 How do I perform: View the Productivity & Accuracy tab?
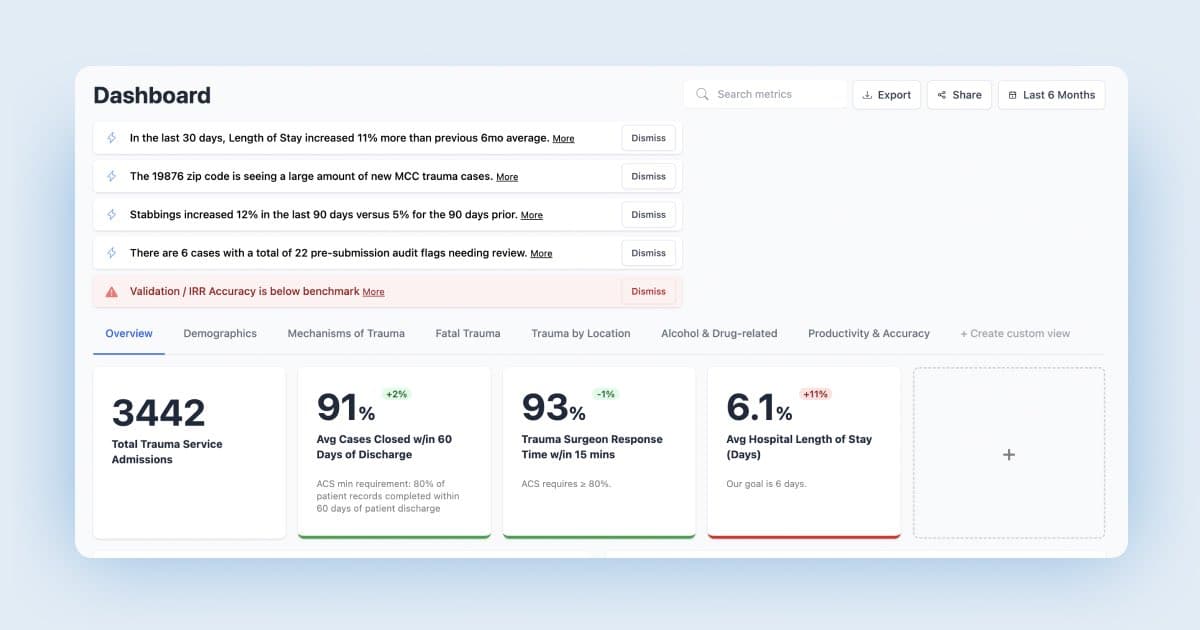point(868,333)
